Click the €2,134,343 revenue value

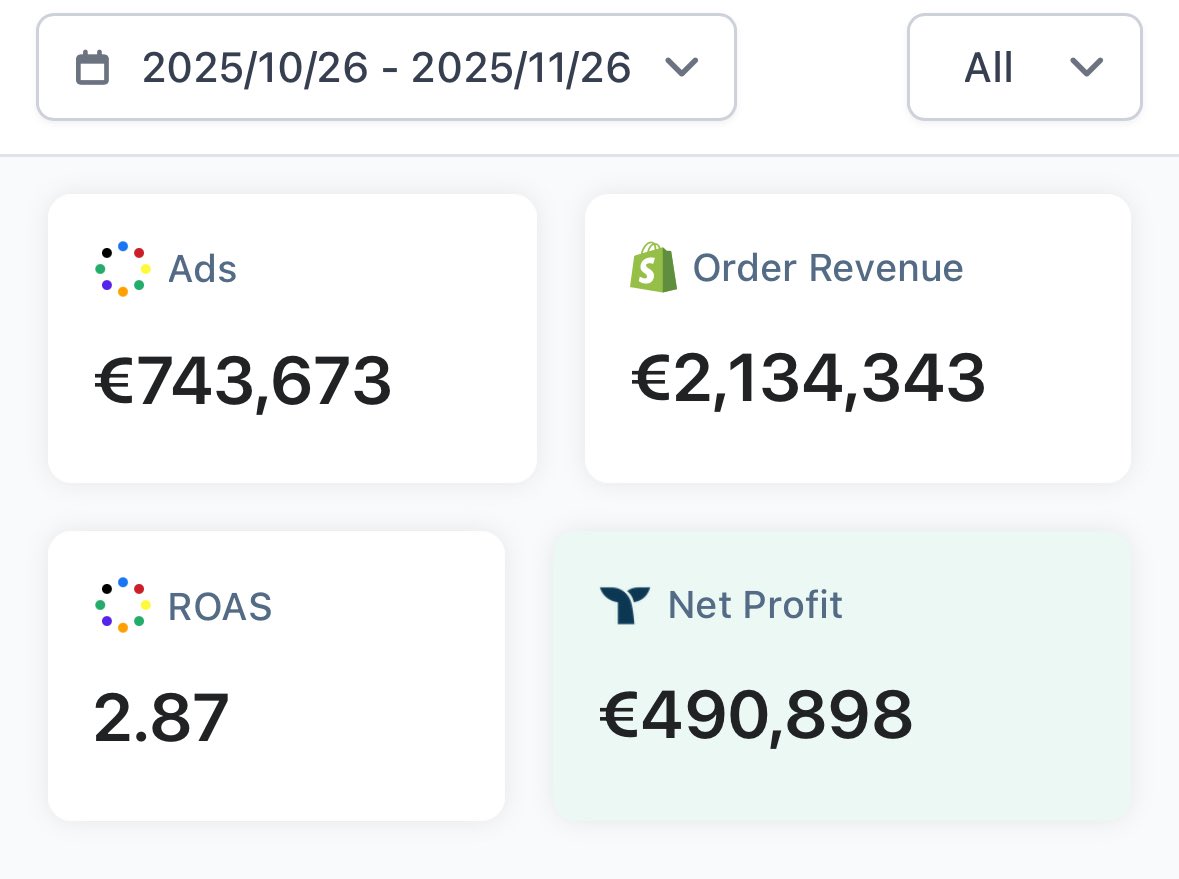pyautogui.click(x=808, y=378)
